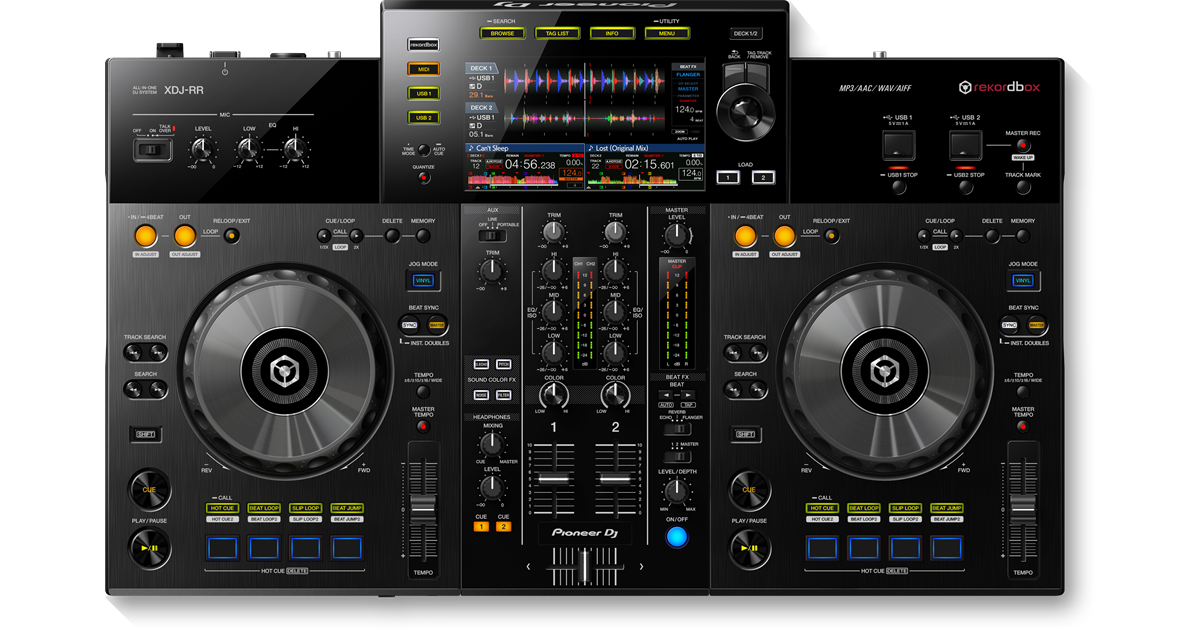The height and width of the screenshot is (630, 1200).
Task: Select the left deck SLIP LOOP pad mode
Action: (305, 508)
